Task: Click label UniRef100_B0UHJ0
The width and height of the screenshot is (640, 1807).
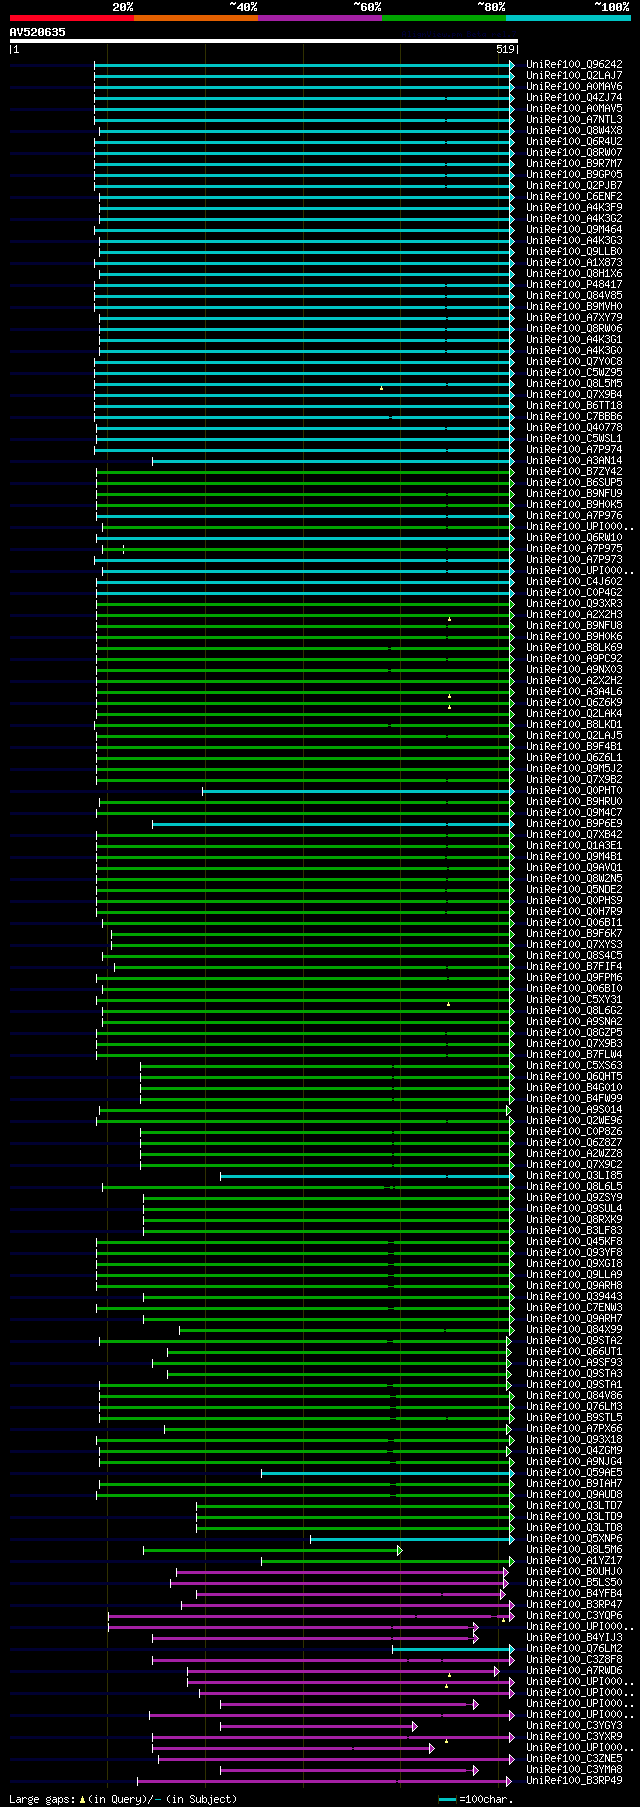Action: click(x=574, y=1572)
